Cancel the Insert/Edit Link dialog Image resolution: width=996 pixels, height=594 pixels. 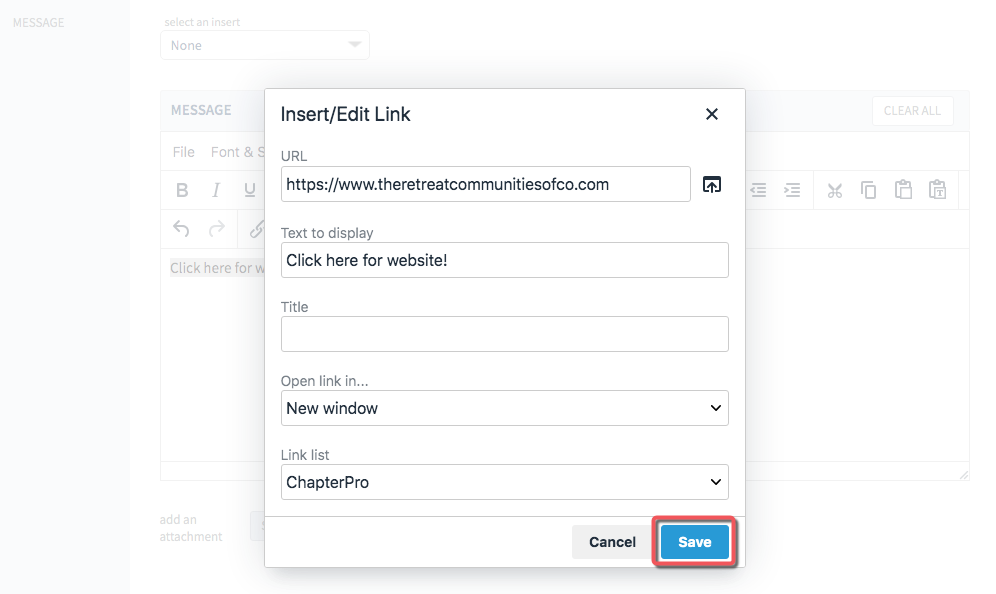[612, 542]
